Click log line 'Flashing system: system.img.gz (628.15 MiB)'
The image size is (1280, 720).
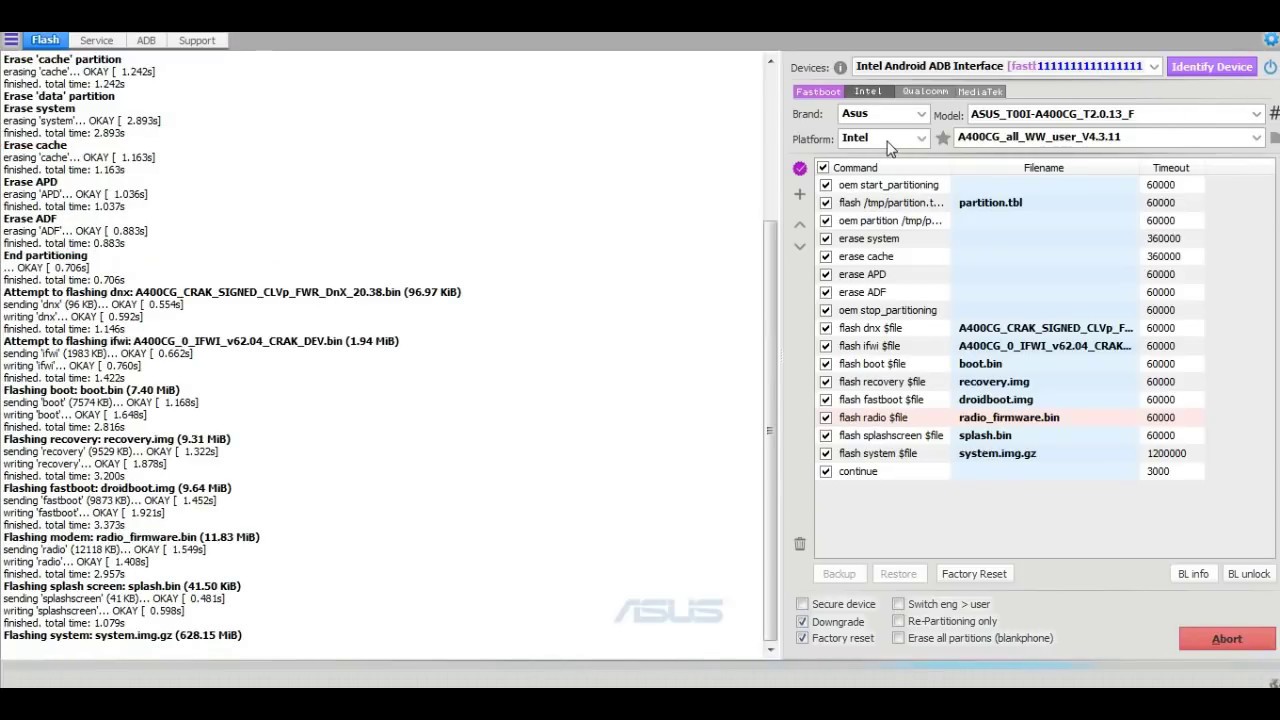point(123,635)
